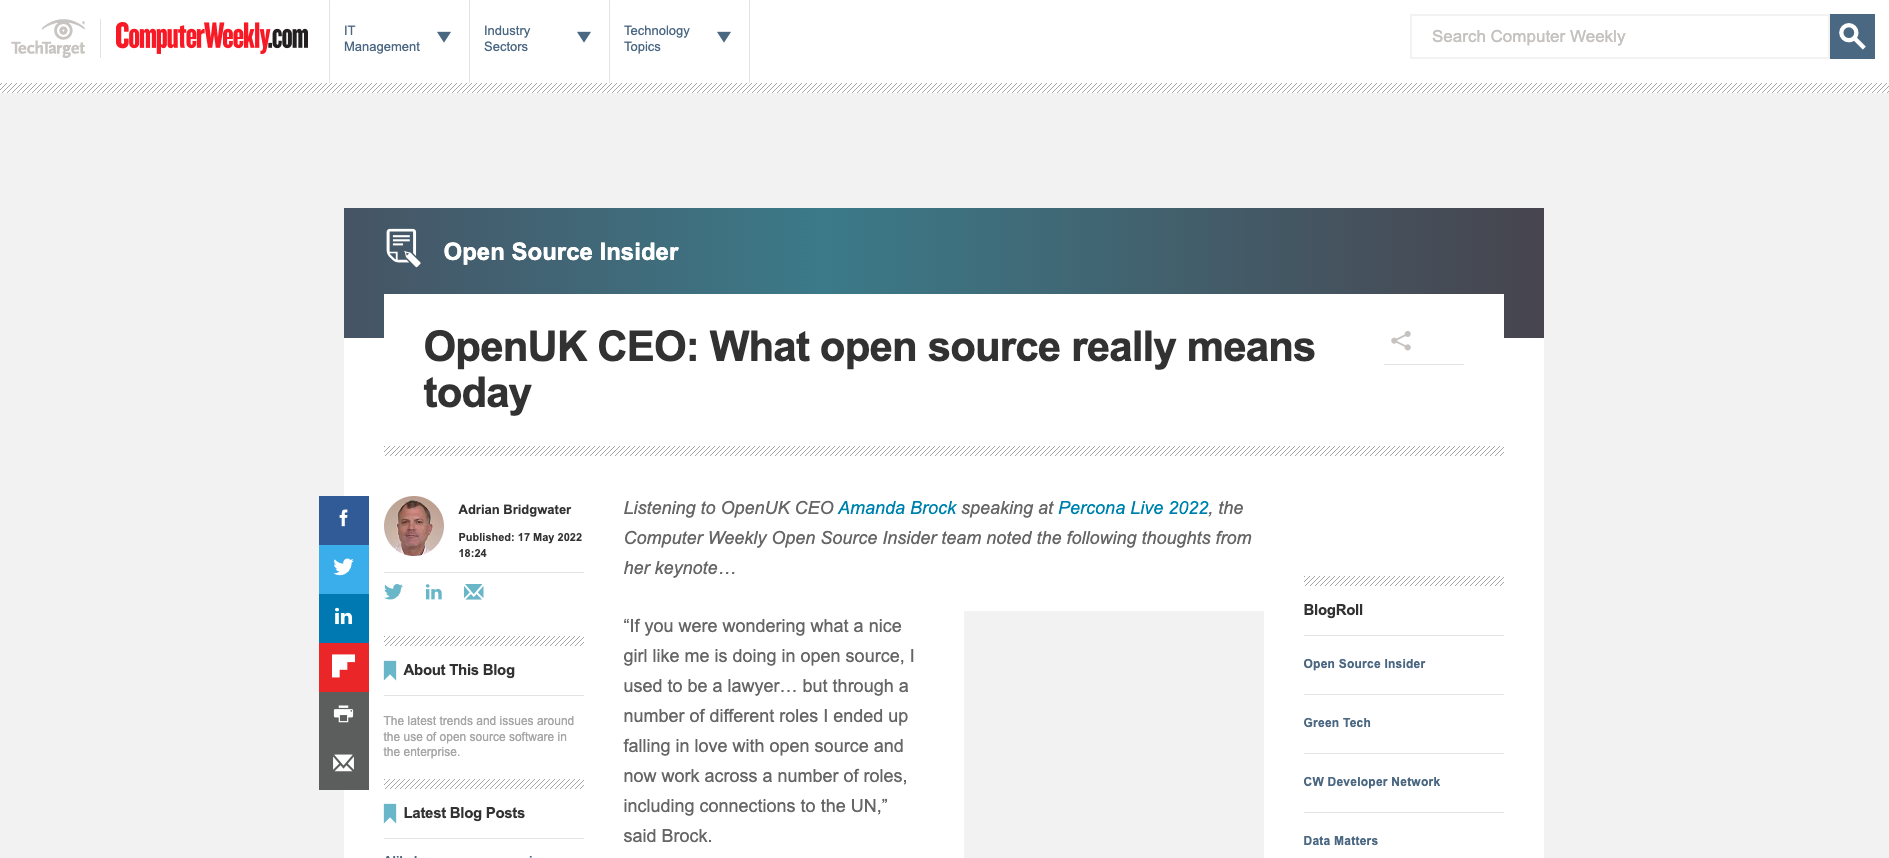The width and height of the screenshot is (1889, 858).
Task: Open the article share icon
Action: pyautogui.click(x=1401, y=341)
